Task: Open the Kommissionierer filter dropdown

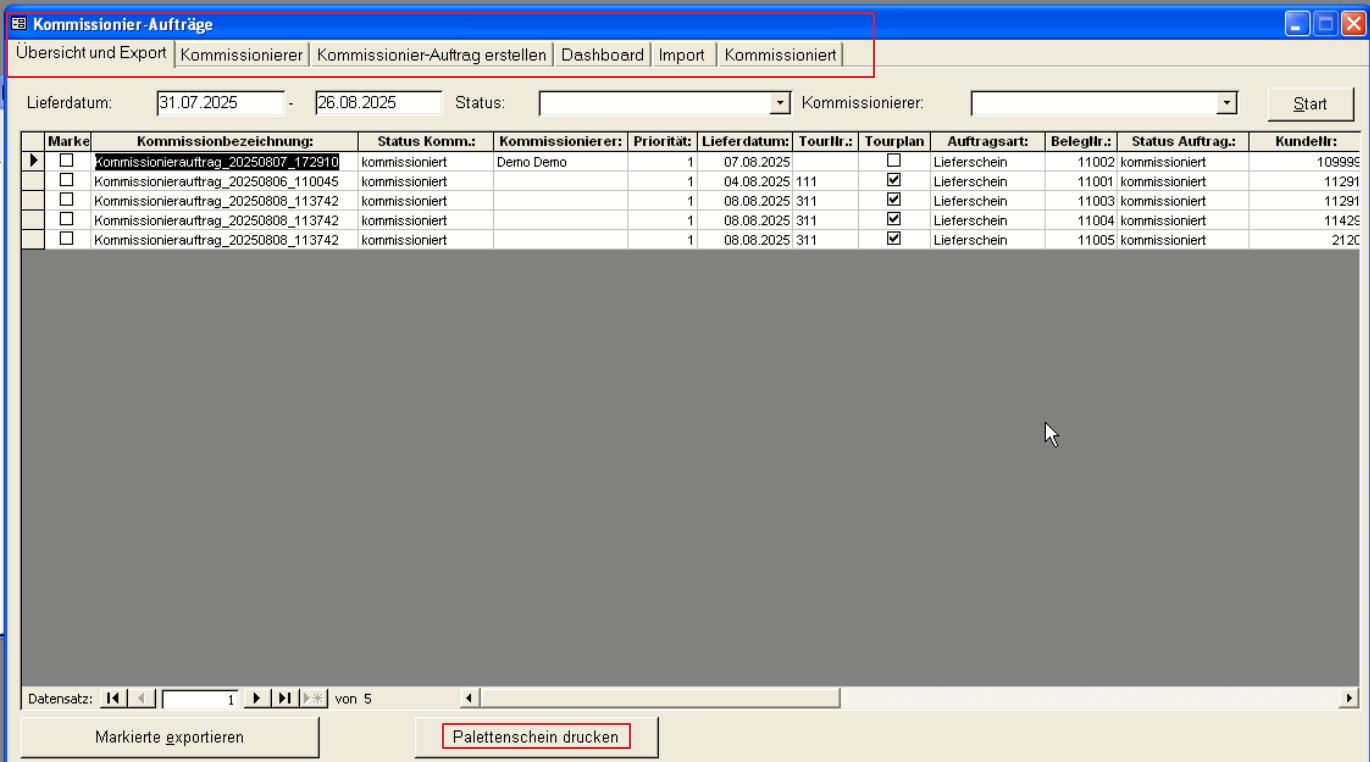Action: coord(1226,103)
